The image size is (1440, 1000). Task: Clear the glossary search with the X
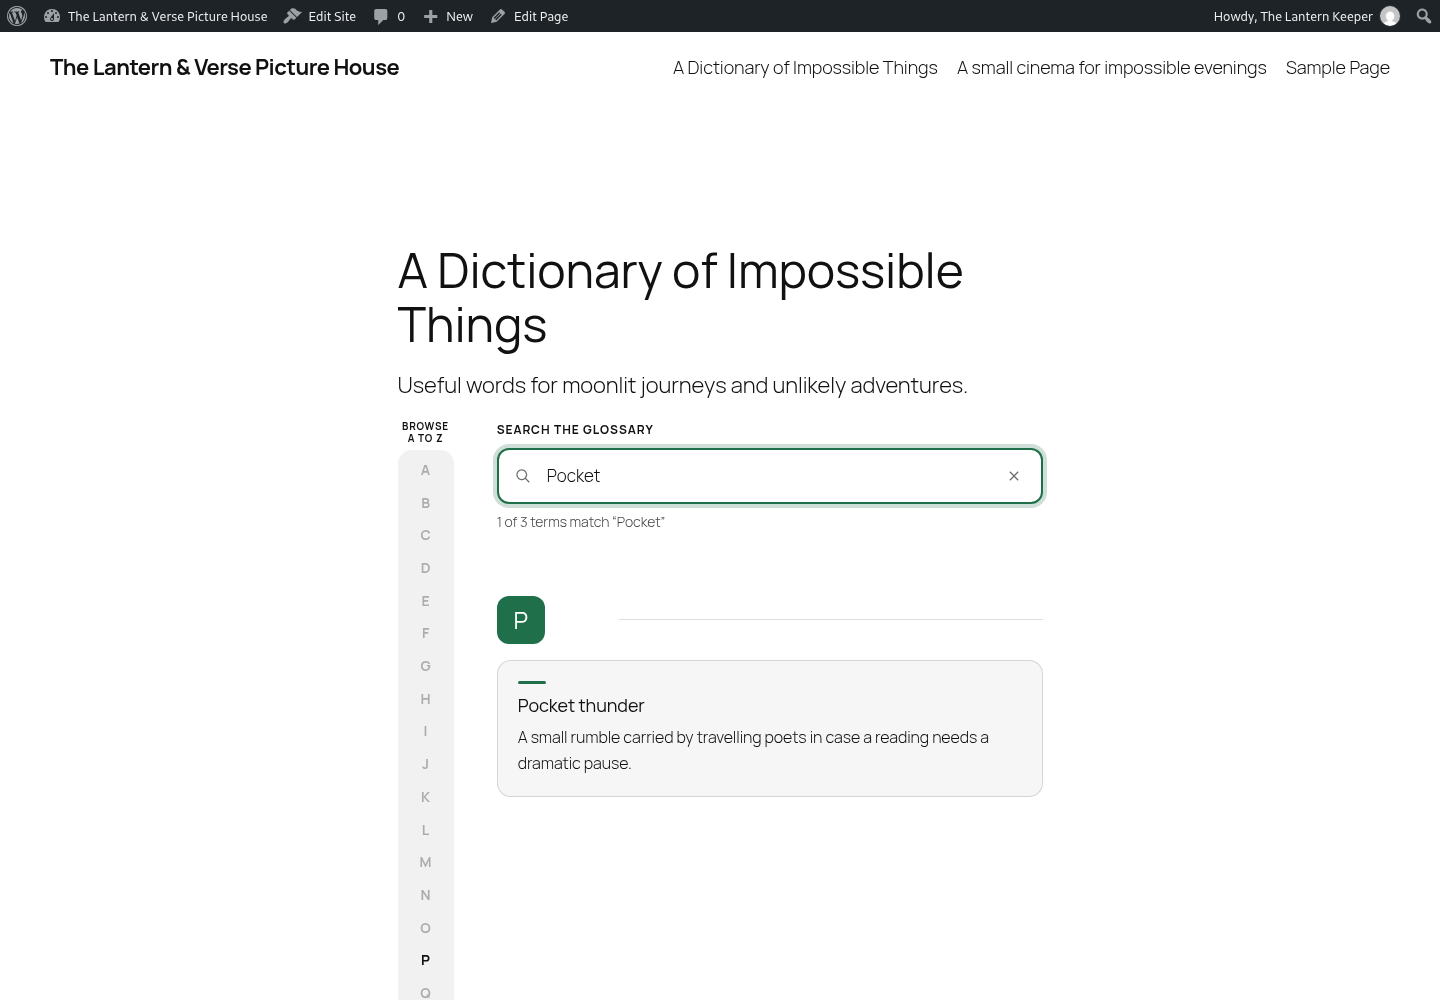[1014, 476]
